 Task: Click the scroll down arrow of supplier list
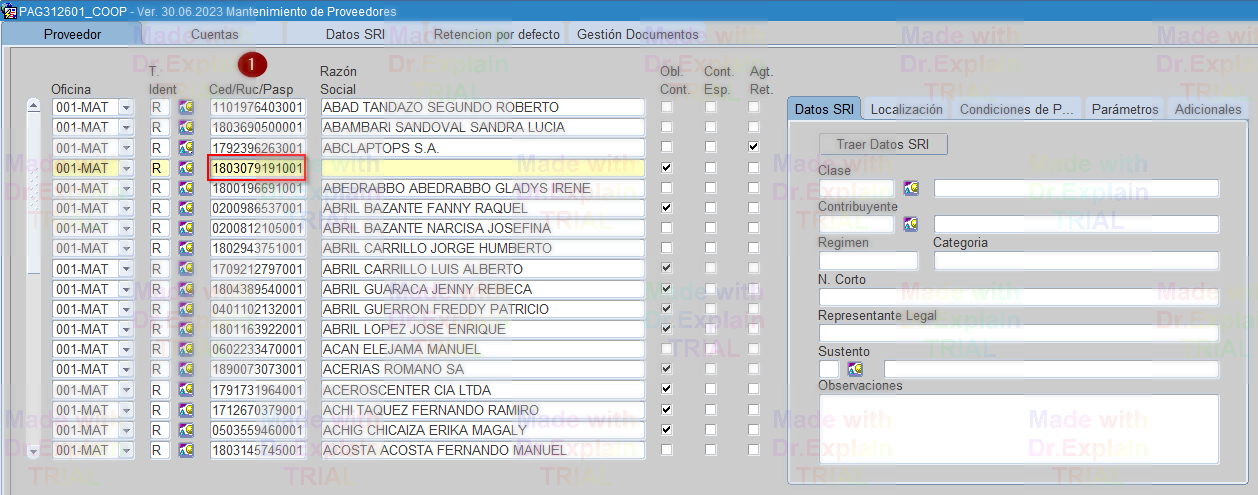33,451
